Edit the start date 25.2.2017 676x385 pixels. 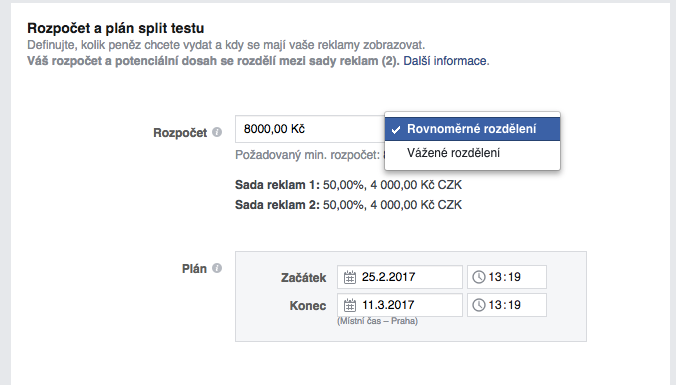tap(400, 277)
